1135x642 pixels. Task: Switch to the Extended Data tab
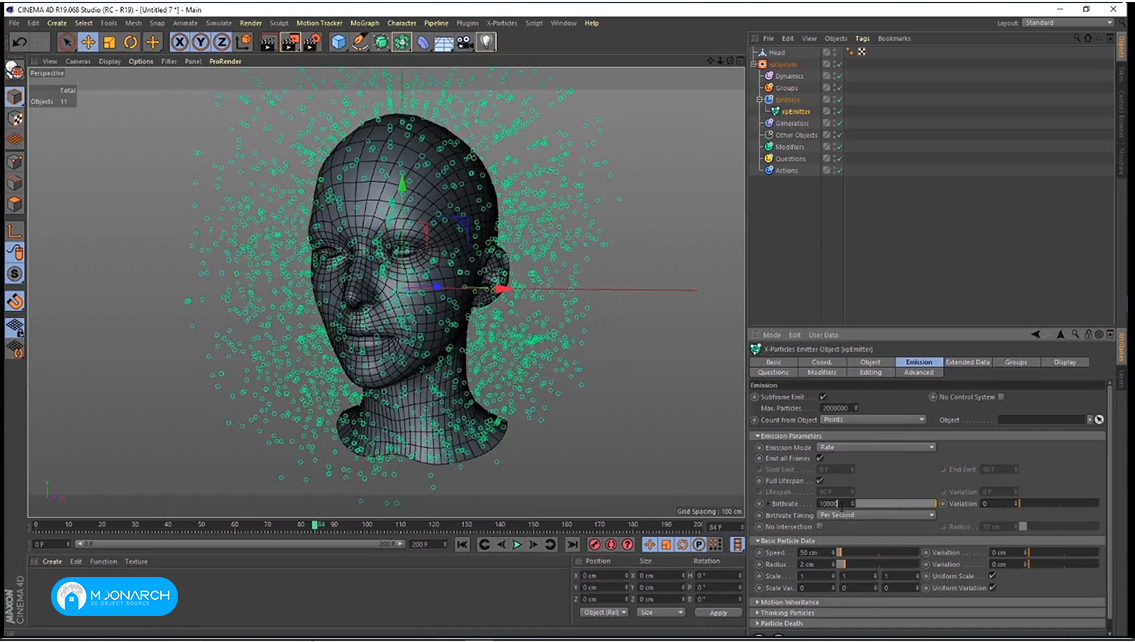[x=967, y=362]
